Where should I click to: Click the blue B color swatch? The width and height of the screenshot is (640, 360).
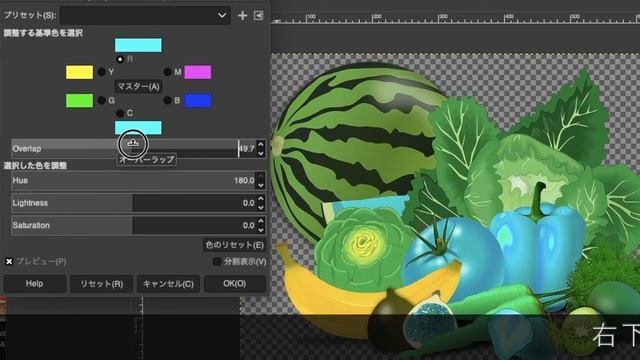click(x=198, y=100)
